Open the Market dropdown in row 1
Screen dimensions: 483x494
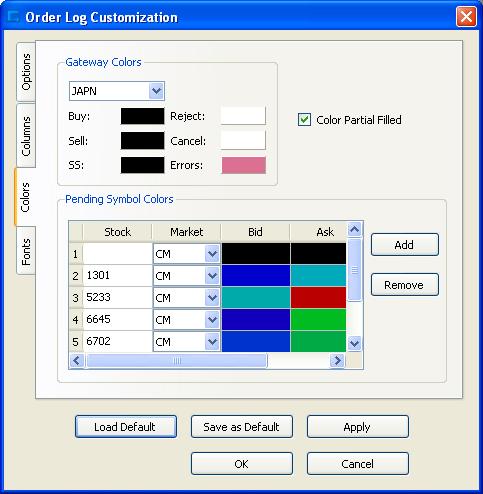click(212, 254)
